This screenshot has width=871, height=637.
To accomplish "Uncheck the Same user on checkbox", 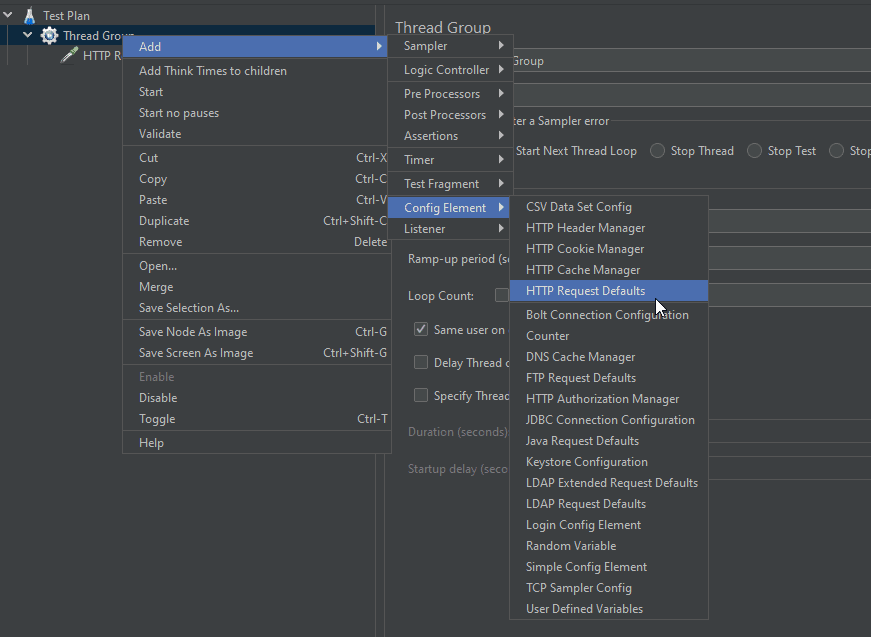I will click(x=421, y=329).
